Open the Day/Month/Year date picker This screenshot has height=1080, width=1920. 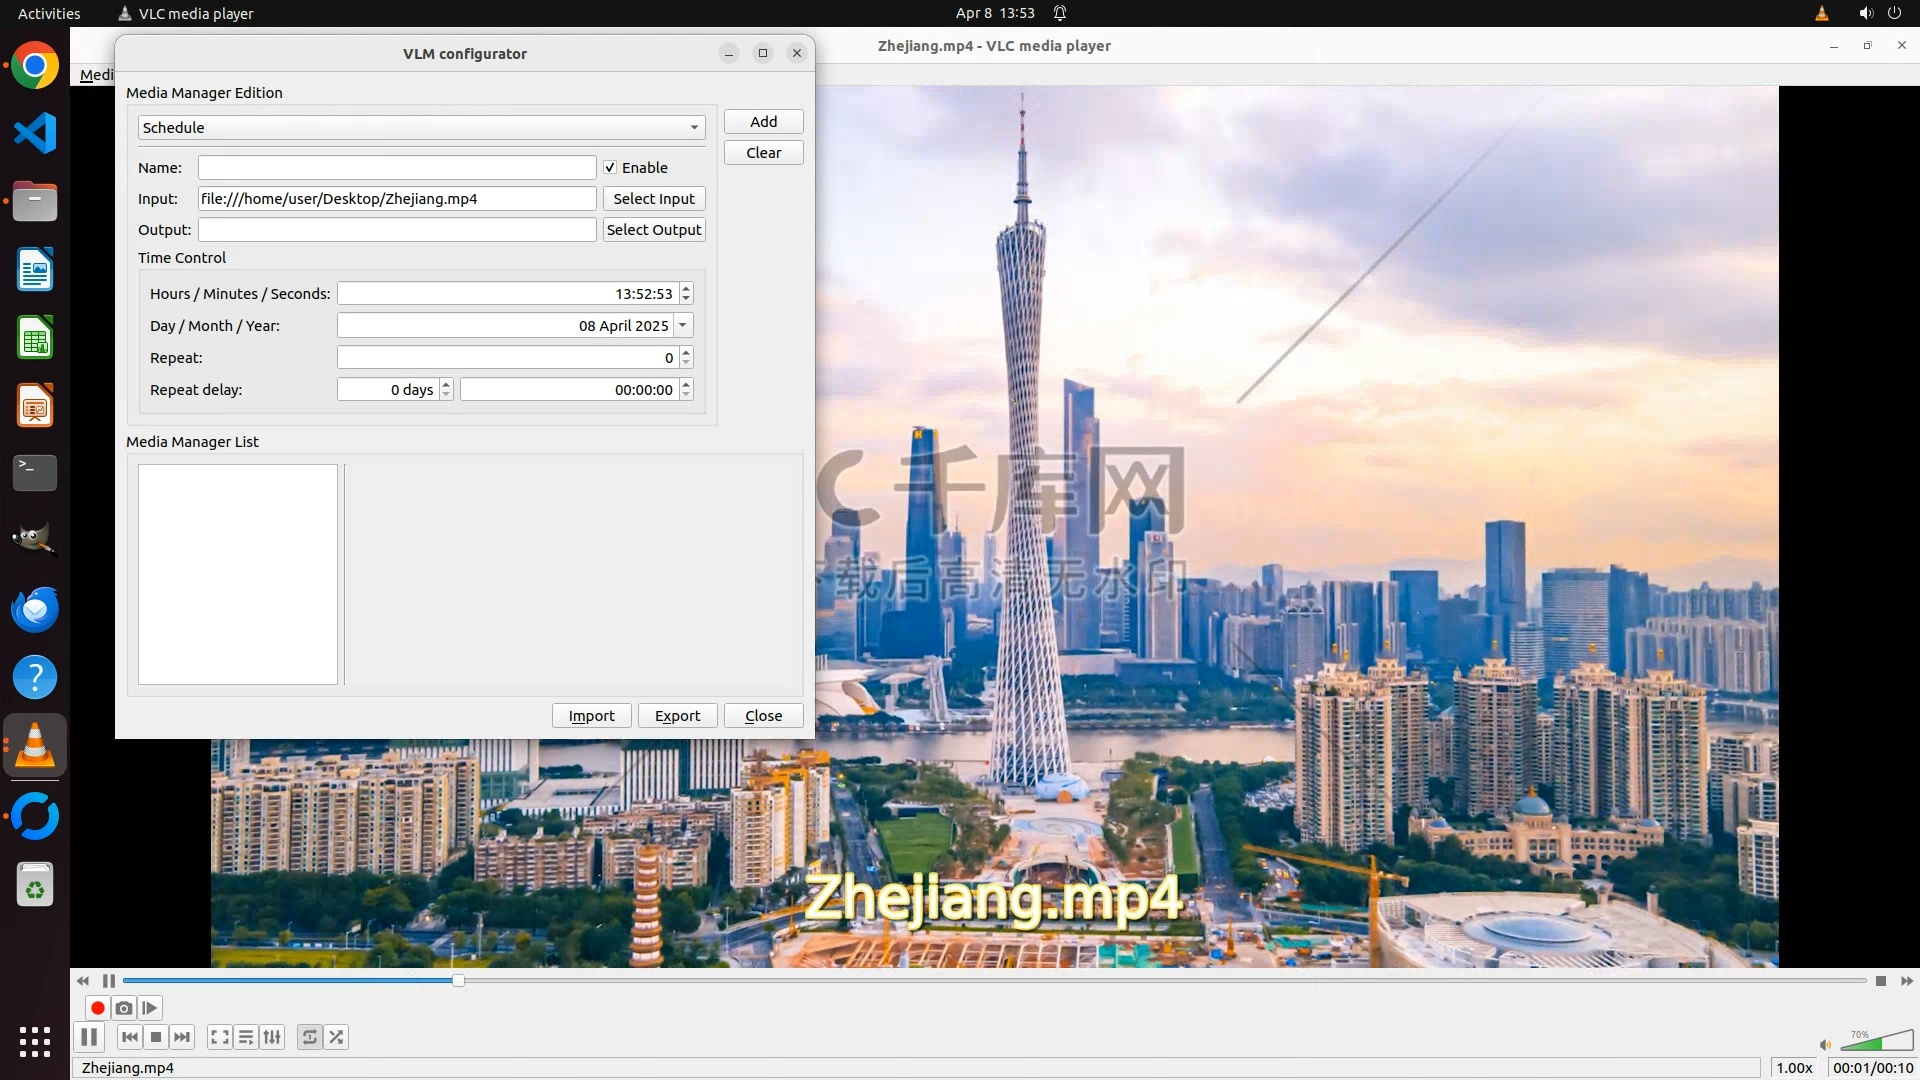tap(683, 326)
